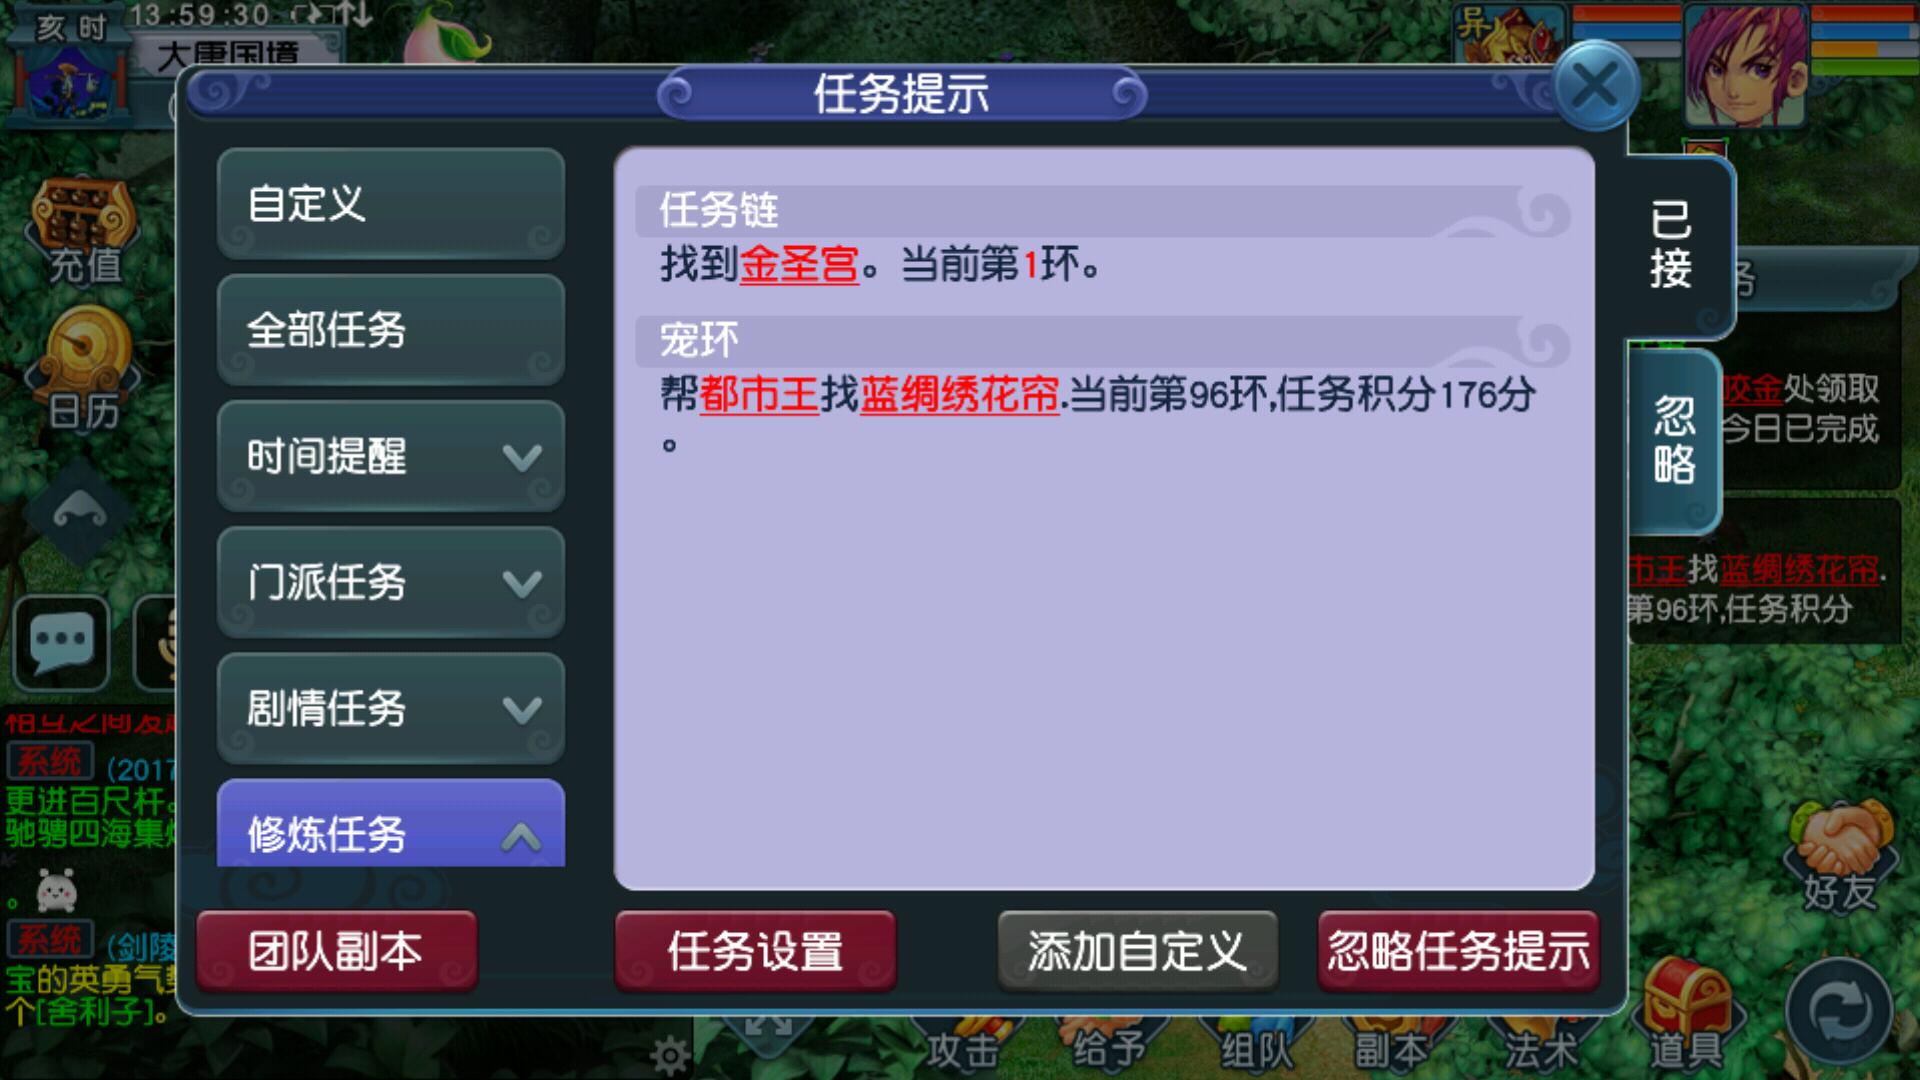Open the settings gear icon
Image resolution: width=1920 pixels, height=1080 pixels.
click(x=669, y=1055)
